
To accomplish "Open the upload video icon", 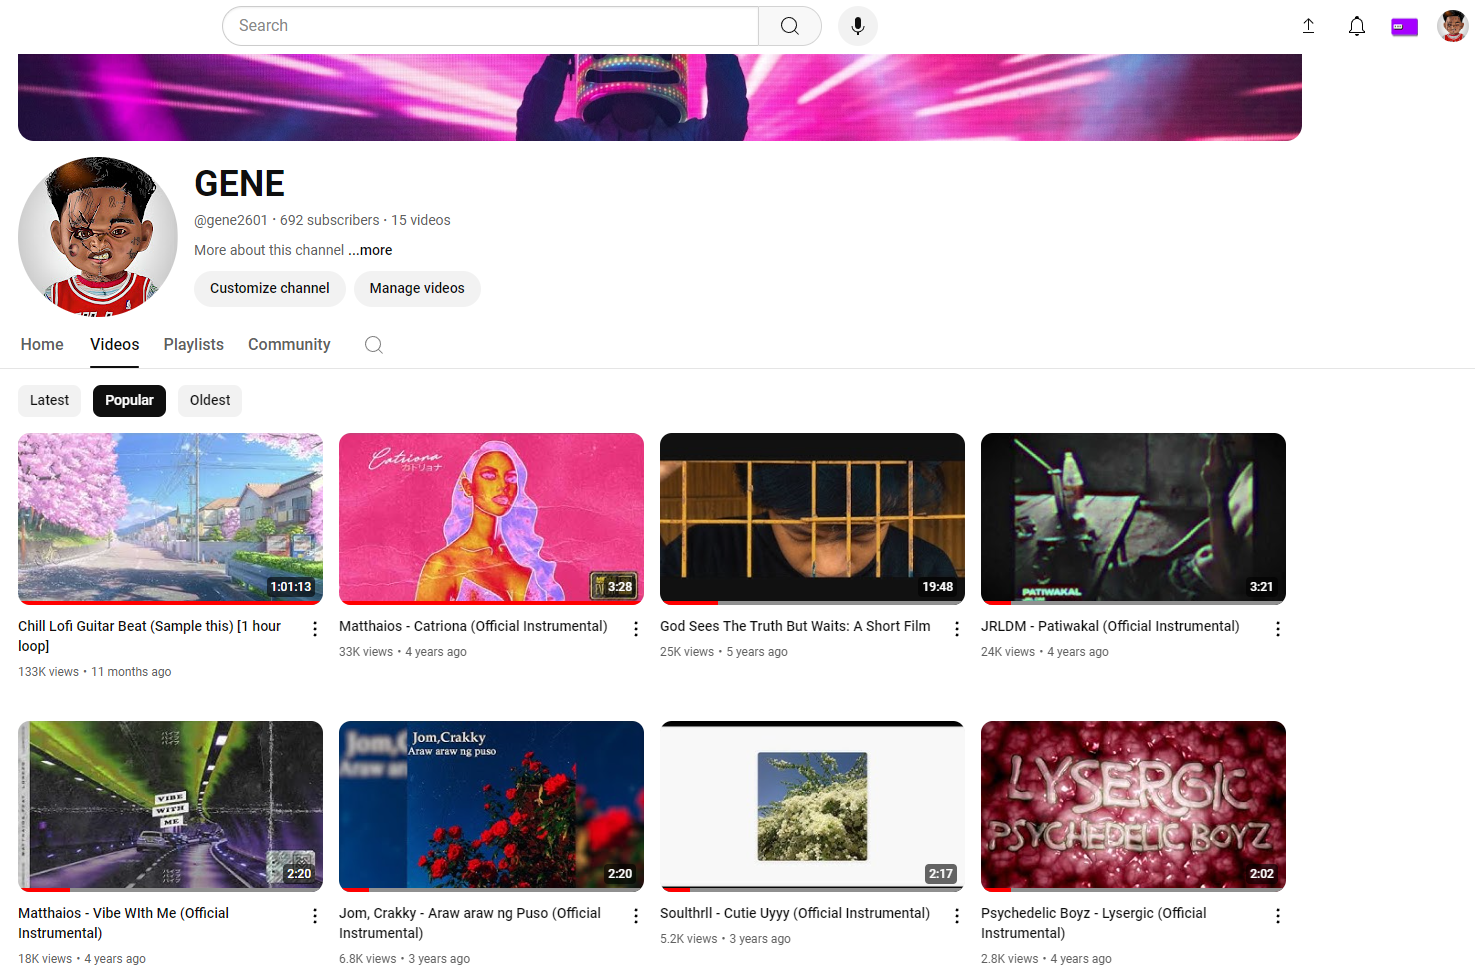I will click(1308, 26).
